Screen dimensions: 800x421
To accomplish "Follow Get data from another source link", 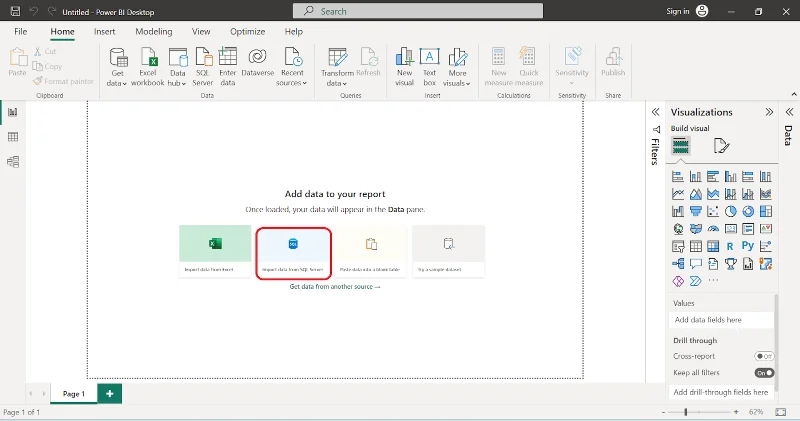I will [335, 287].
